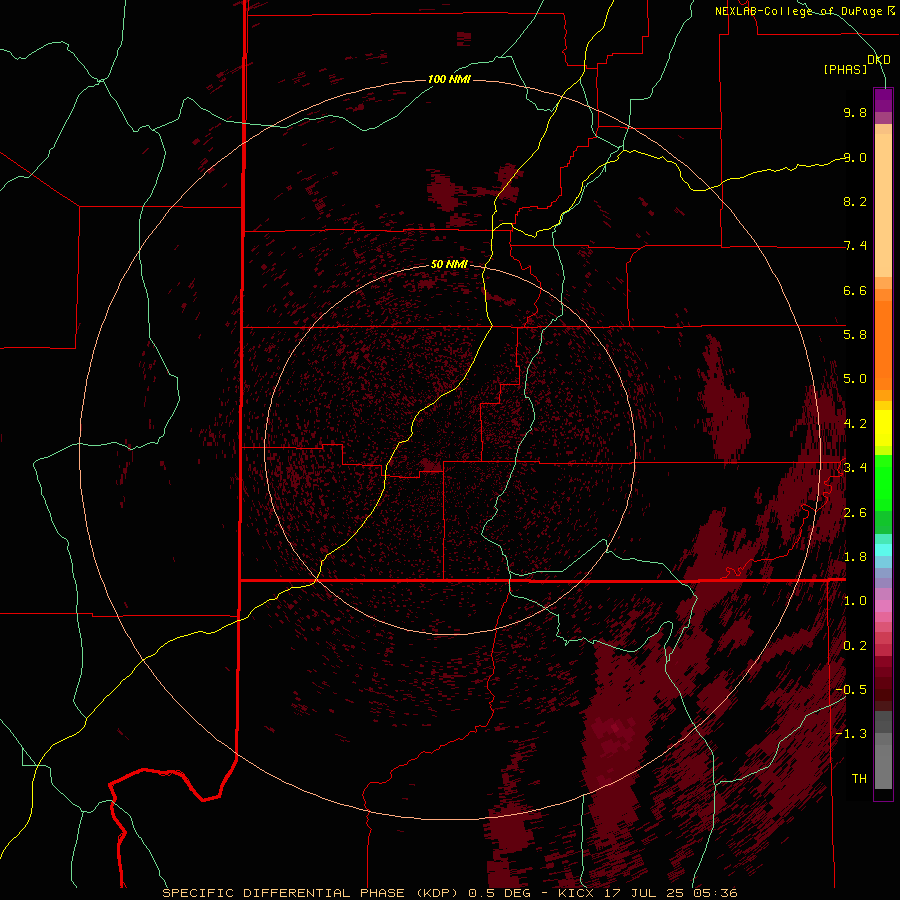This screenshot has height=900, width=900.
Task: Pick the purple swatch atop the color scale
Action: coord(883,100)
